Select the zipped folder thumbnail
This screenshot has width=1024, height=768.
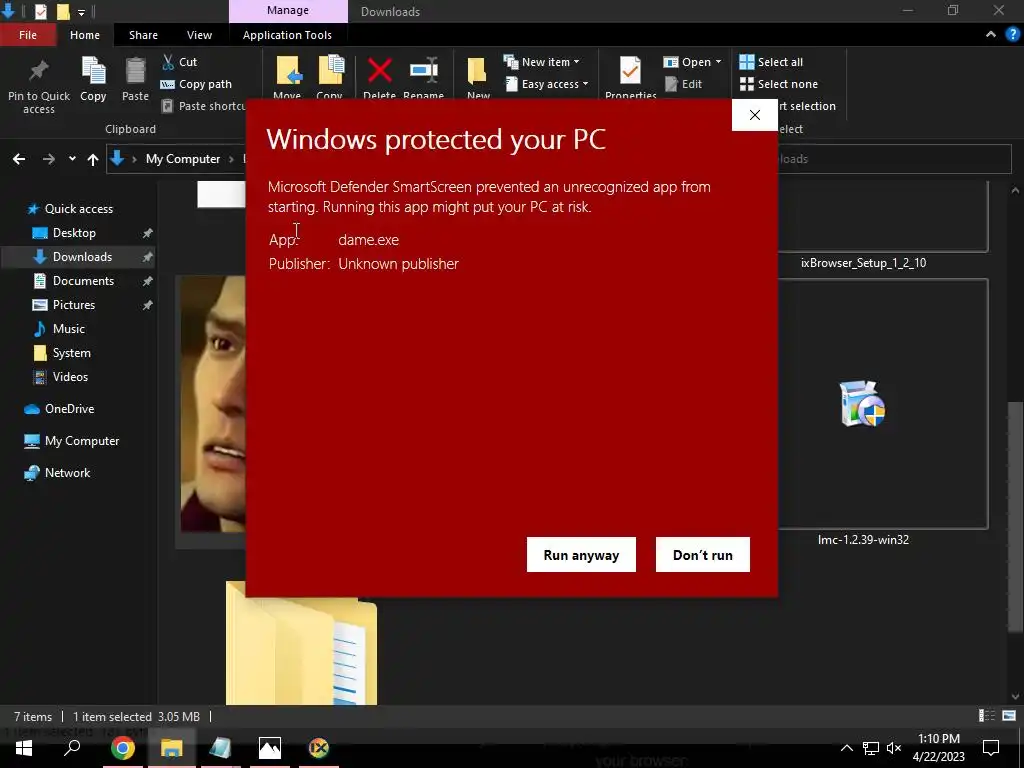302,643
